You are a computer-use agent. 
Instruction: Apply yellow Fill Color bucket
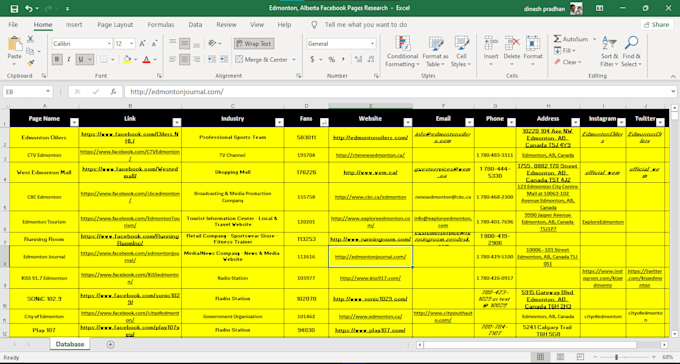[x=127, y=59]
